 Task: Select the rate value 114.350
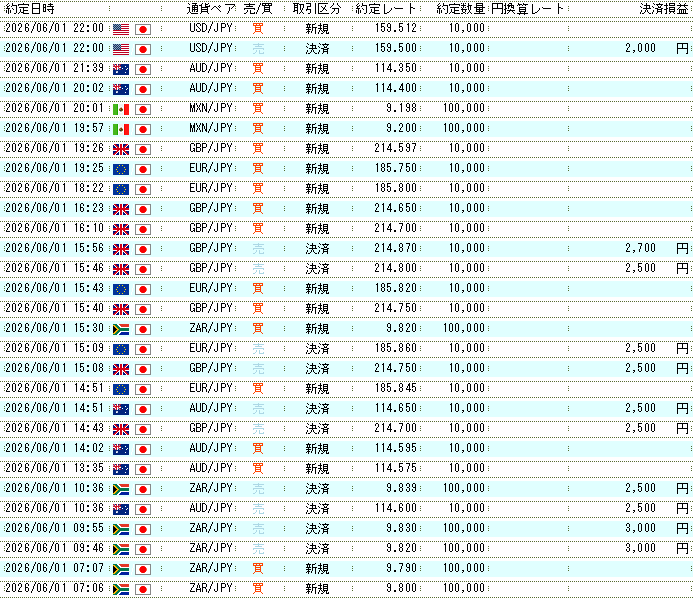[x=396, y=68]
